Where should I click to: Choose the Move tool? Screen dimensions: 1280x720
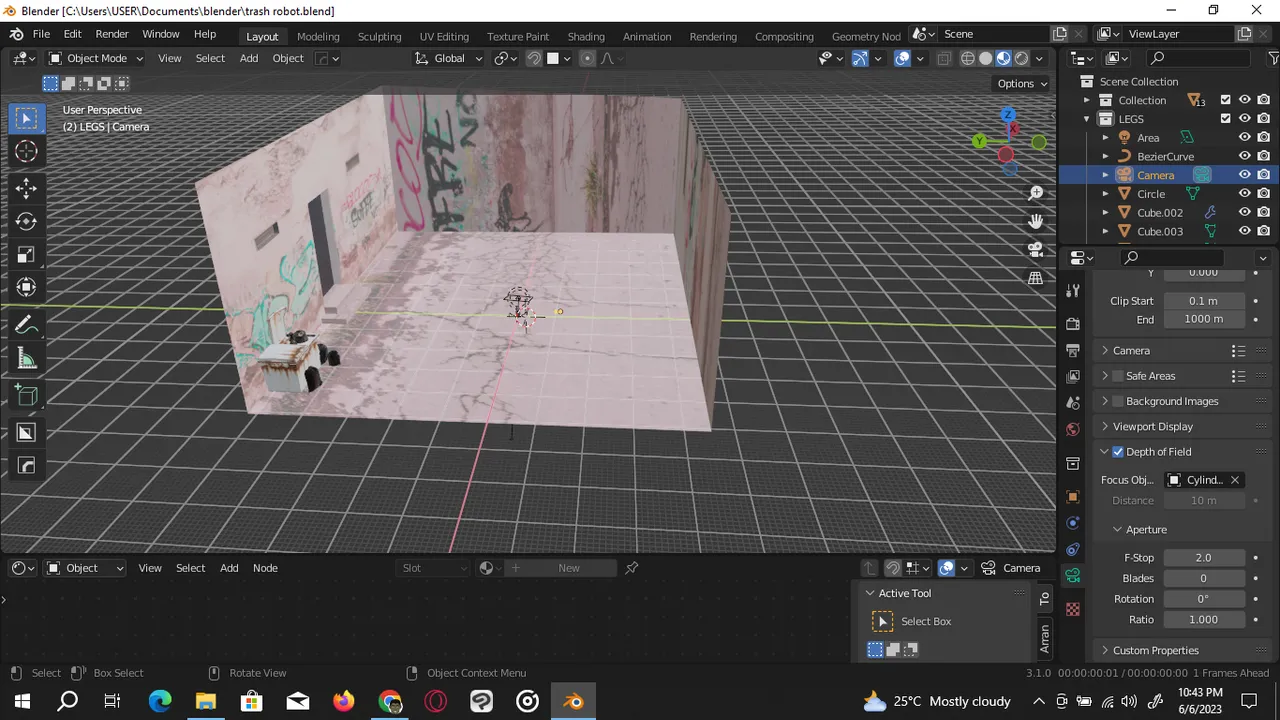pyautogui.click(x=27, y=188)
